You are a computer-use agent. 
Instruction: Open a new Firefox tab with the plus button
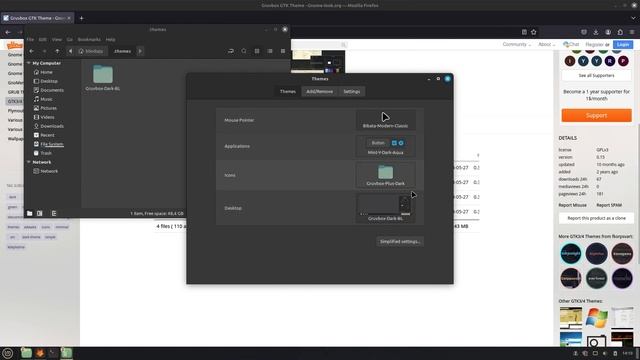pos(82,18)
